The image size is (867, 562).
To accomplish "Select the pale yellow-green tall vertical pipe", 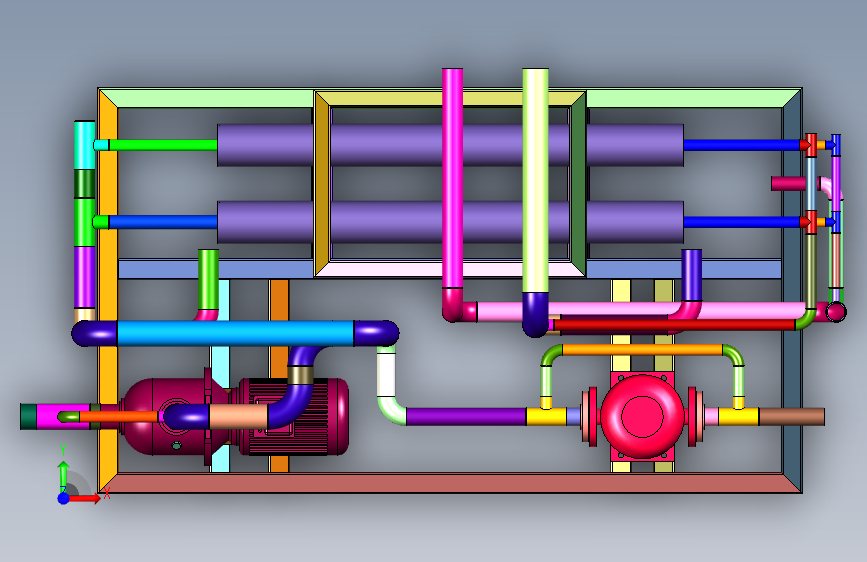I will pyautogui.click(x=535, y=180).
